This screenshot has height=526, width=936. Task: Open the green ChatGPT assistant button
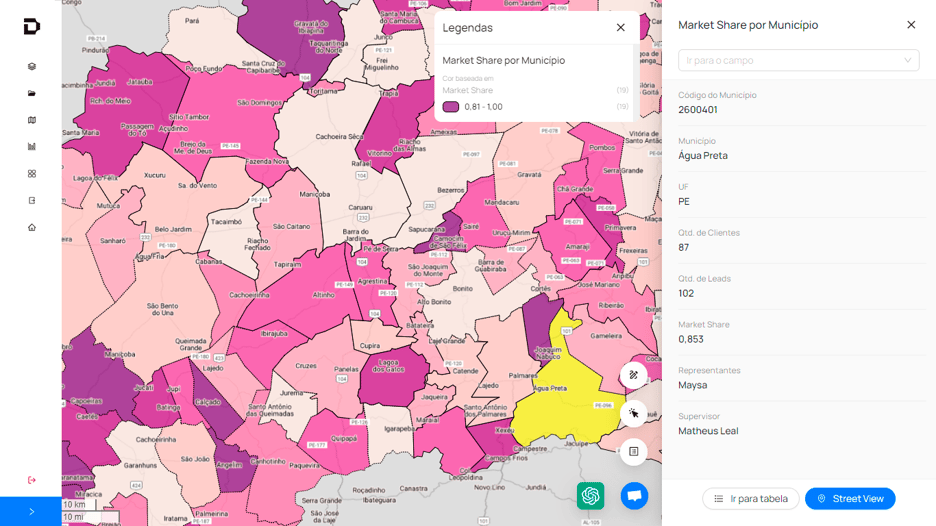pyautogui.click(x=590, y=496)
